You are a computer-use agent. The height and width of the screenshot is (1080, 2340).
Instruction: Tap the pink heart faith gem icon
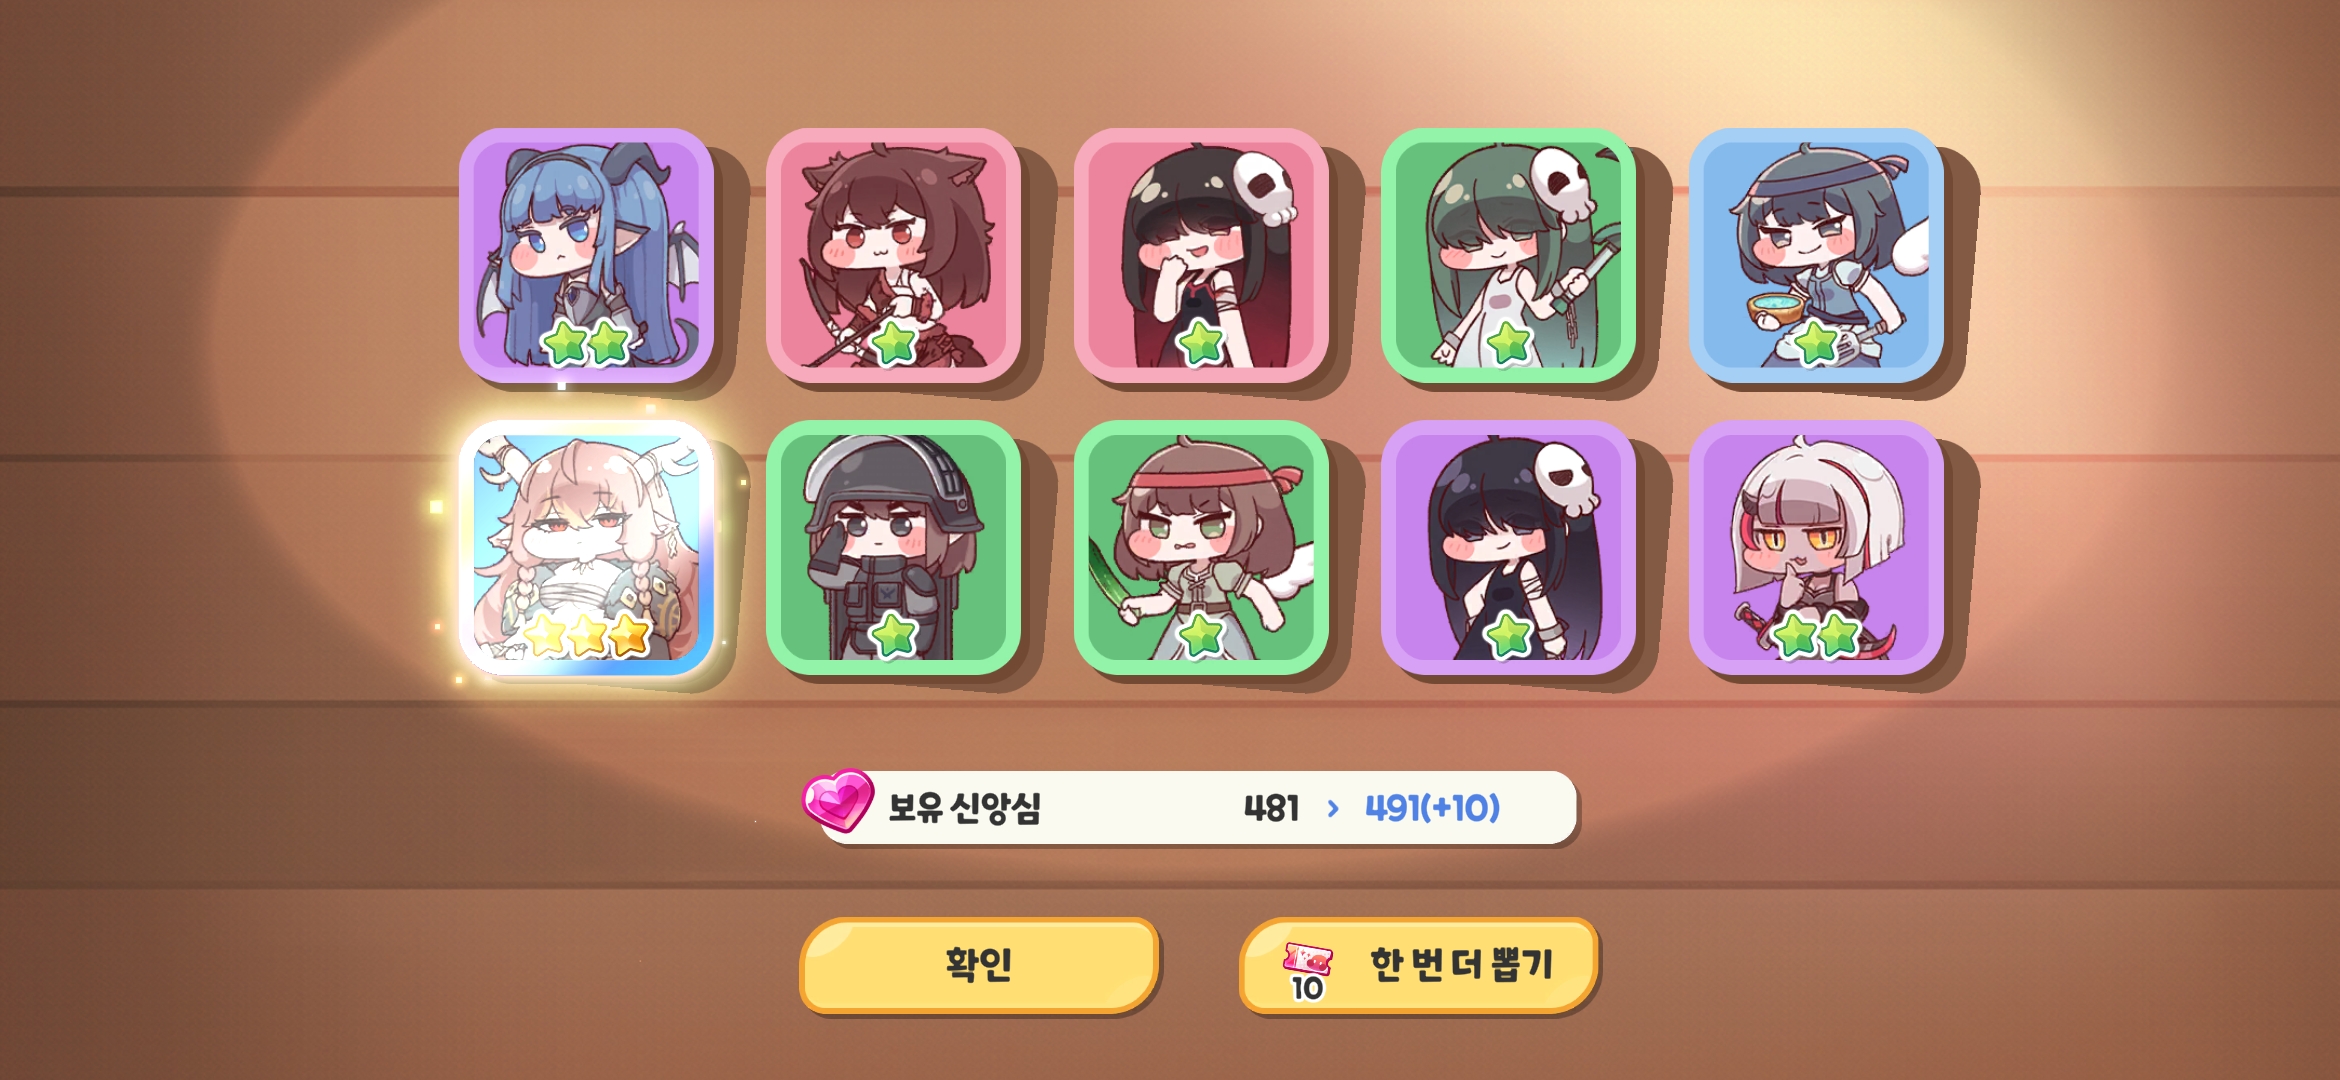coord(838,800)
